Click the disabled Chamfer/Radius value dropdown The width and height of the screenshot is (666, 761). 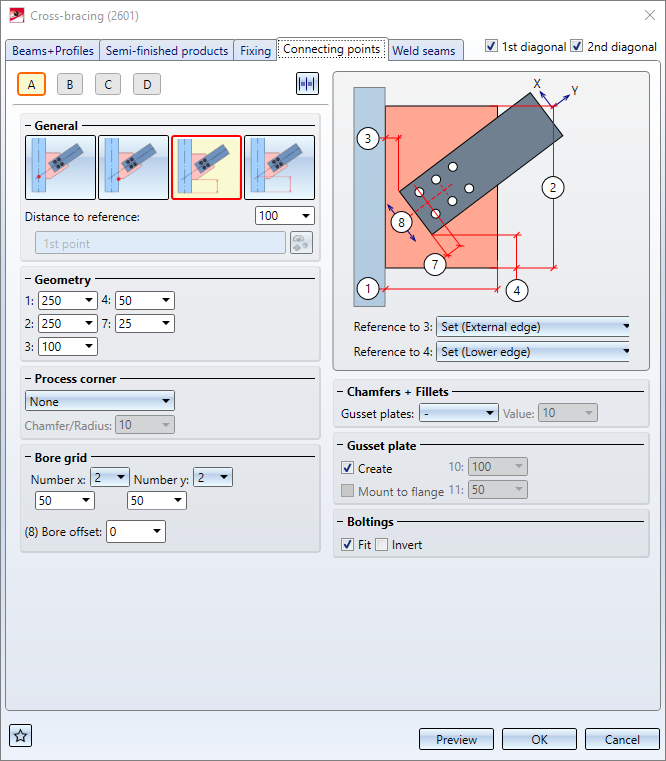click(145, 425)
